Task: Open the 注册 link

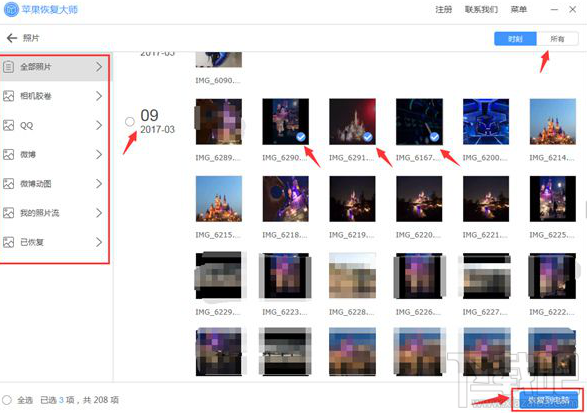Action: pyautogui.click(x=443, y=9)
